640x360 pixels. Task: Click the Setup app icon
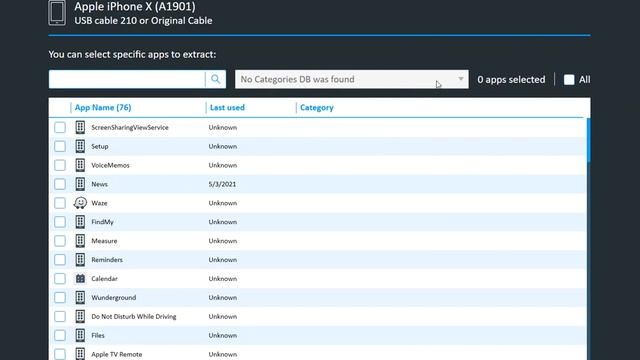80,146
